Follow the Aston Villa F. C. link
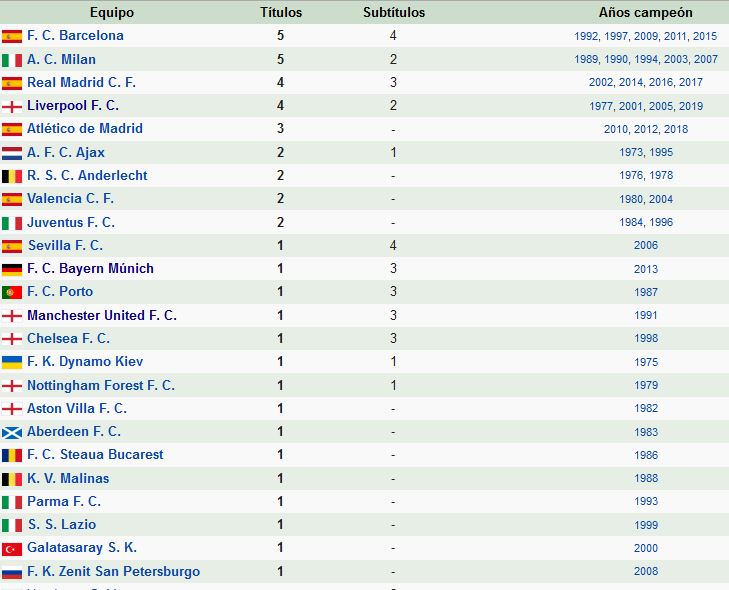 coord(77,408)
